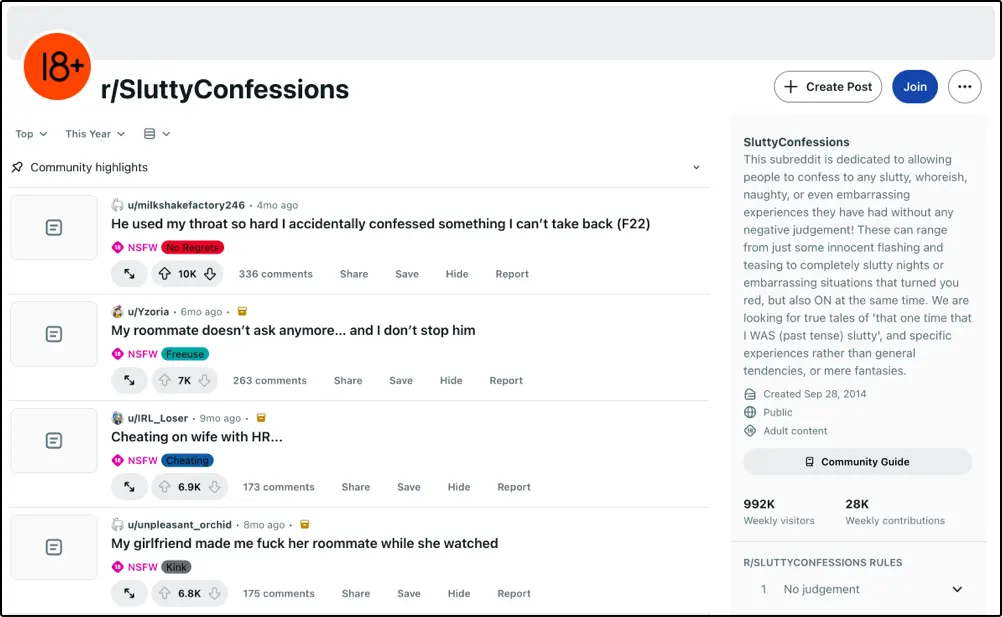Collapse the Community highlights section
1002x617 pixels.
(x=695, y=167)
